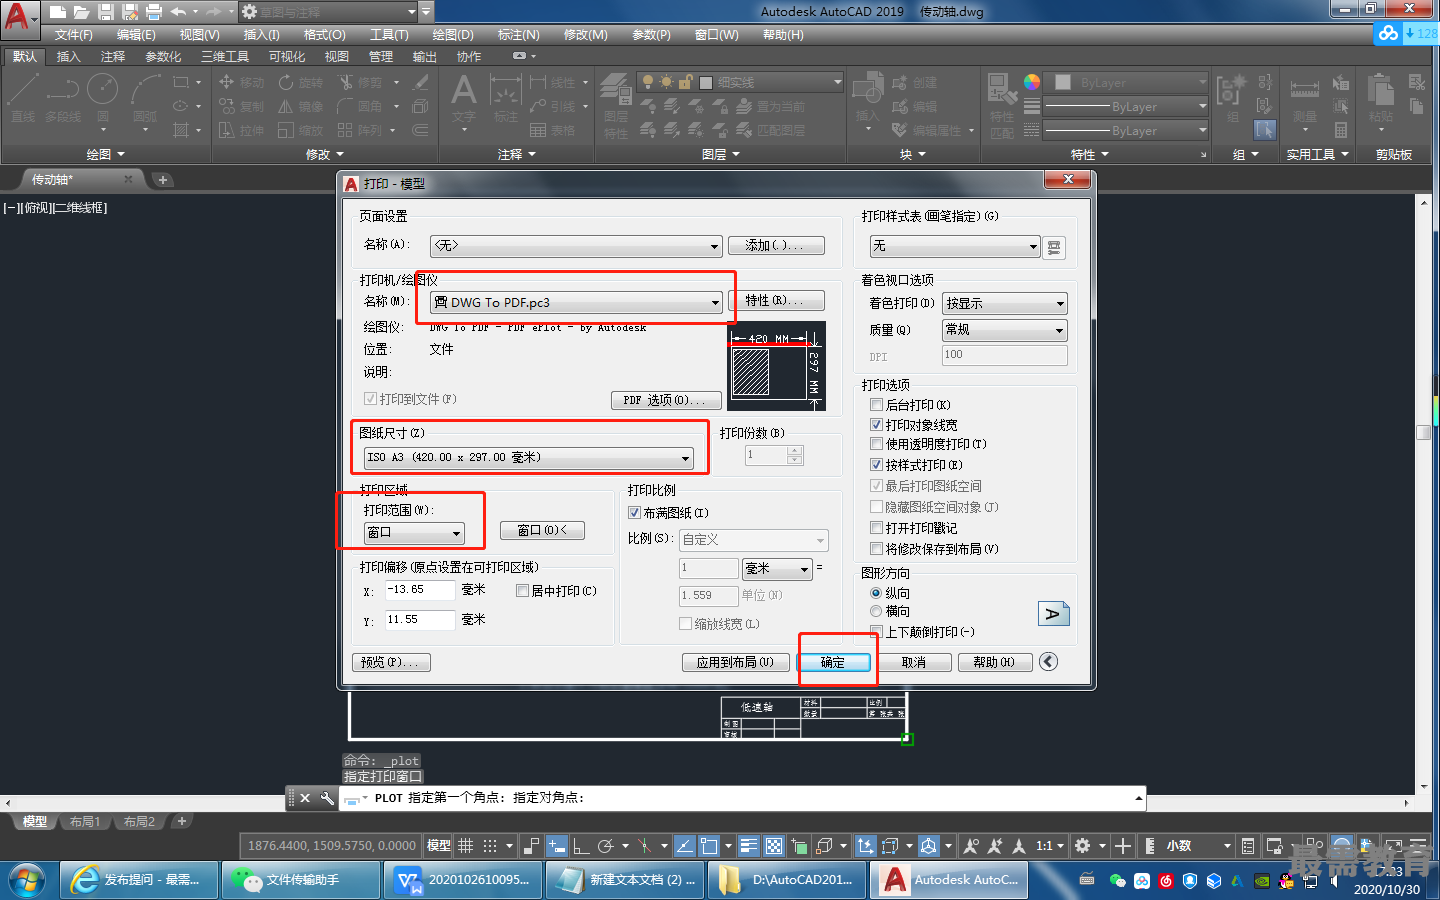Click the Cancel (取消) button in plot dialog
The height and width of the screenshot is (900, 1440).
914,662
